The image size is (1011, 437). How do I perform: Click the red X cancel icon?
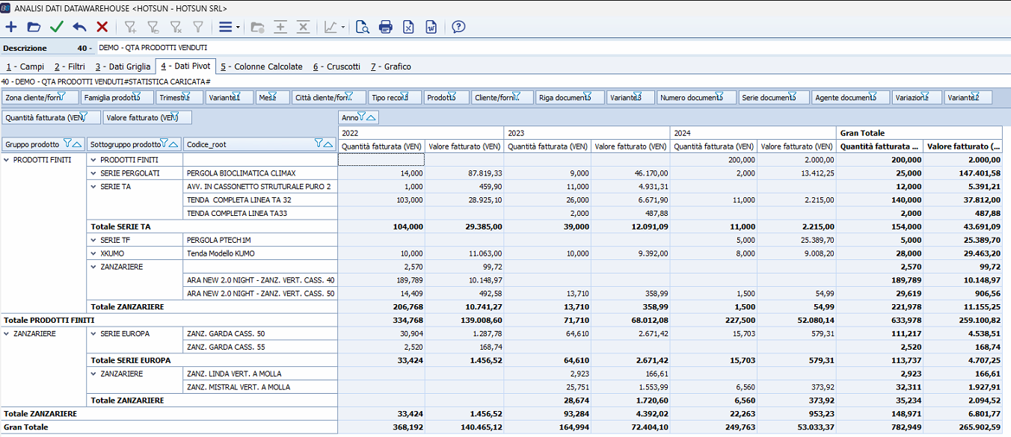coord(102,27)
